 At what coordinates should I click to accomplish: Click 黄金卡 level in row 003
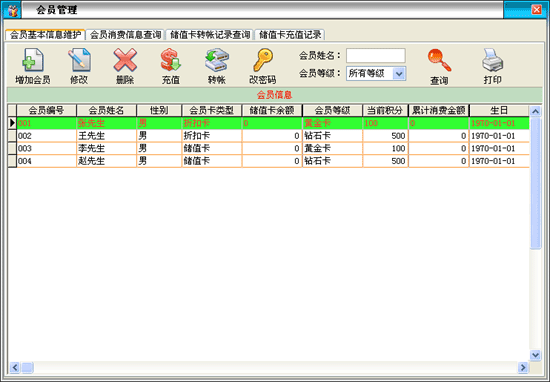click(x=332, y=148)
